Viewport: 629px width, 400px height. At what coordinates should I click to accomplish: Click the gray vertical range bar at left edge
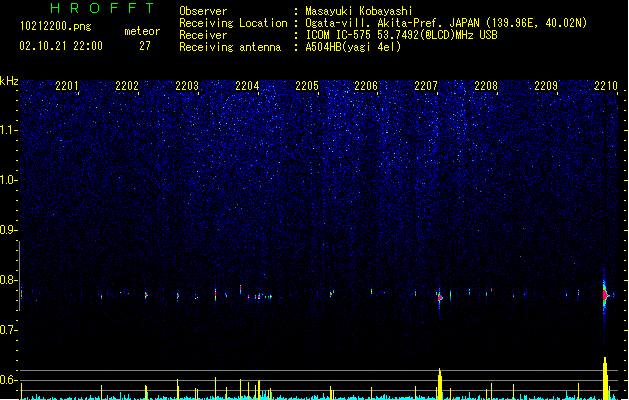click(x=20, y=275)
